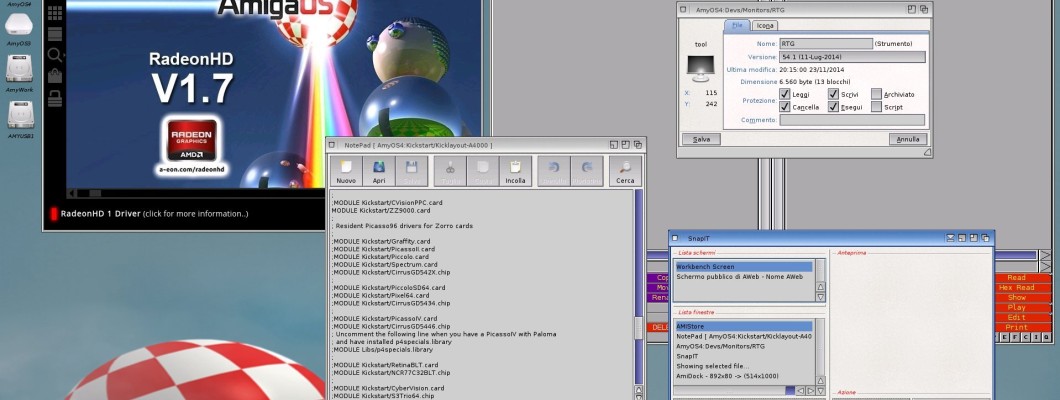Toggle the Esegui protection checkbox

(834, 107)
